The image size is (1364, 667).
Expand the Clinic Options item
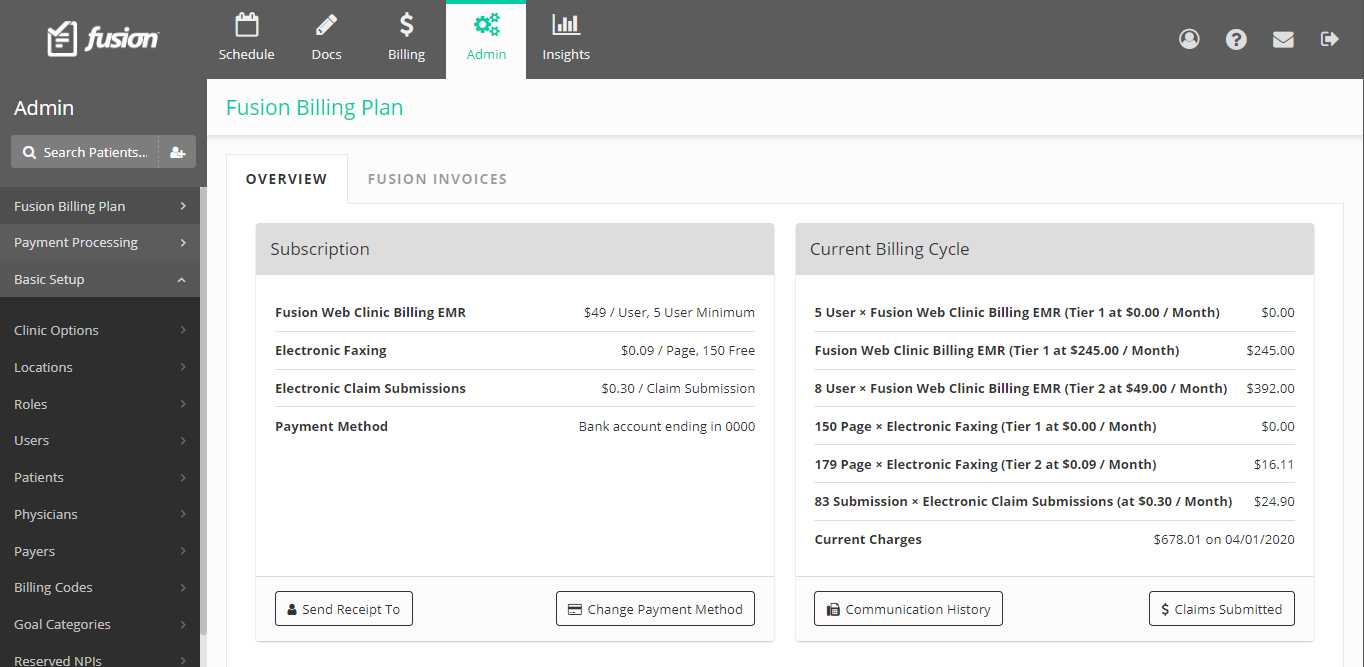[100, 330]
